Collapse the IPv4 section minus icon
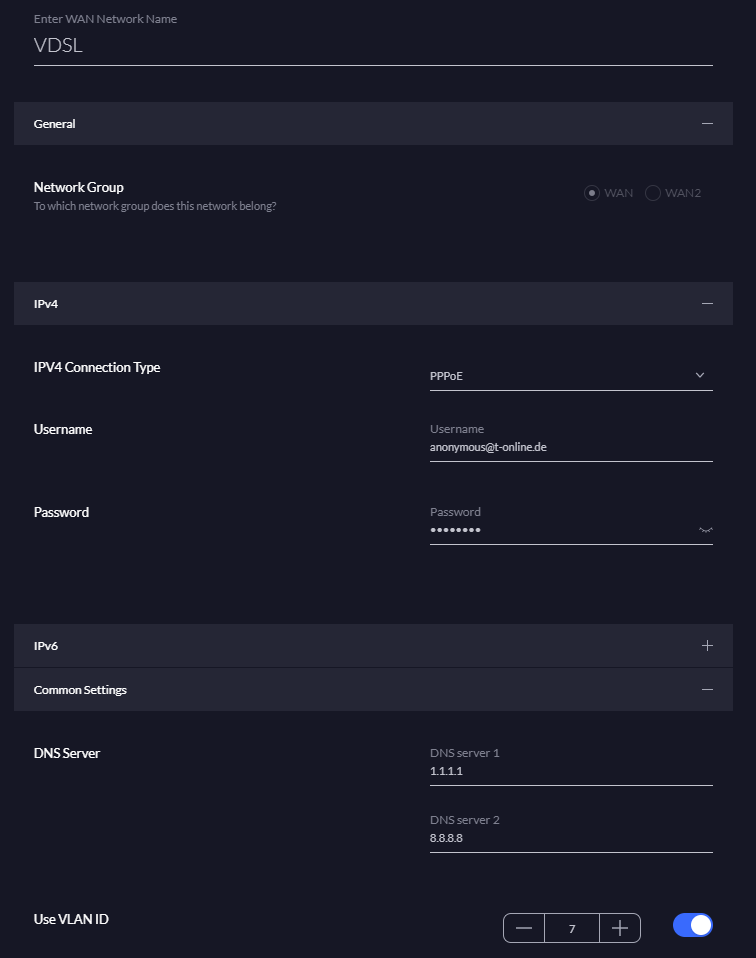756x958 pixels. (707, 303)
